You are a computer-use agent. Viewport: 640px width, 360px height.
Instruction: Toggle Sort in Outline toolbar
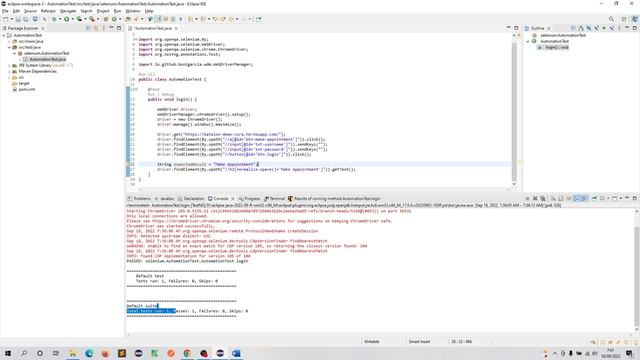[581, 28]
